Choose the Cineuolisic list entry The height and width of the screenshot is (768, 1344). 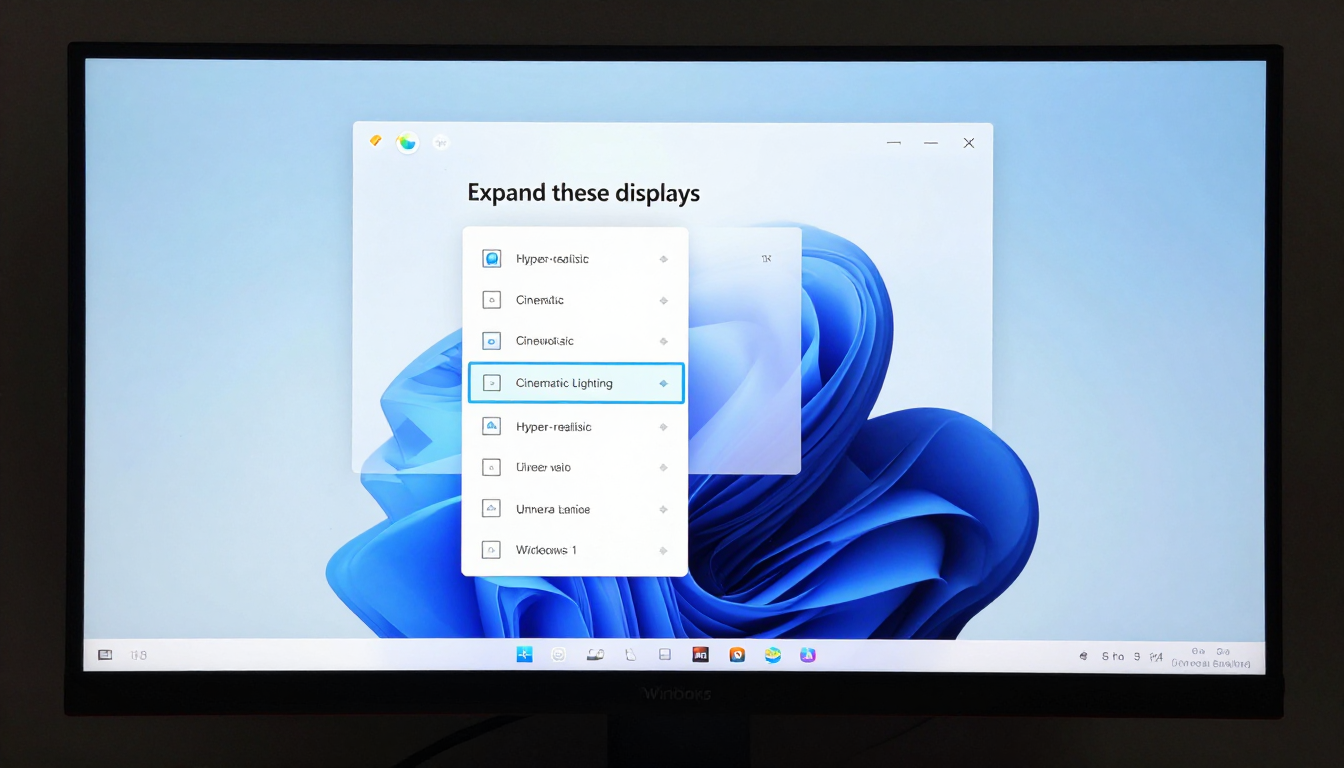click(x=575, y=341)
